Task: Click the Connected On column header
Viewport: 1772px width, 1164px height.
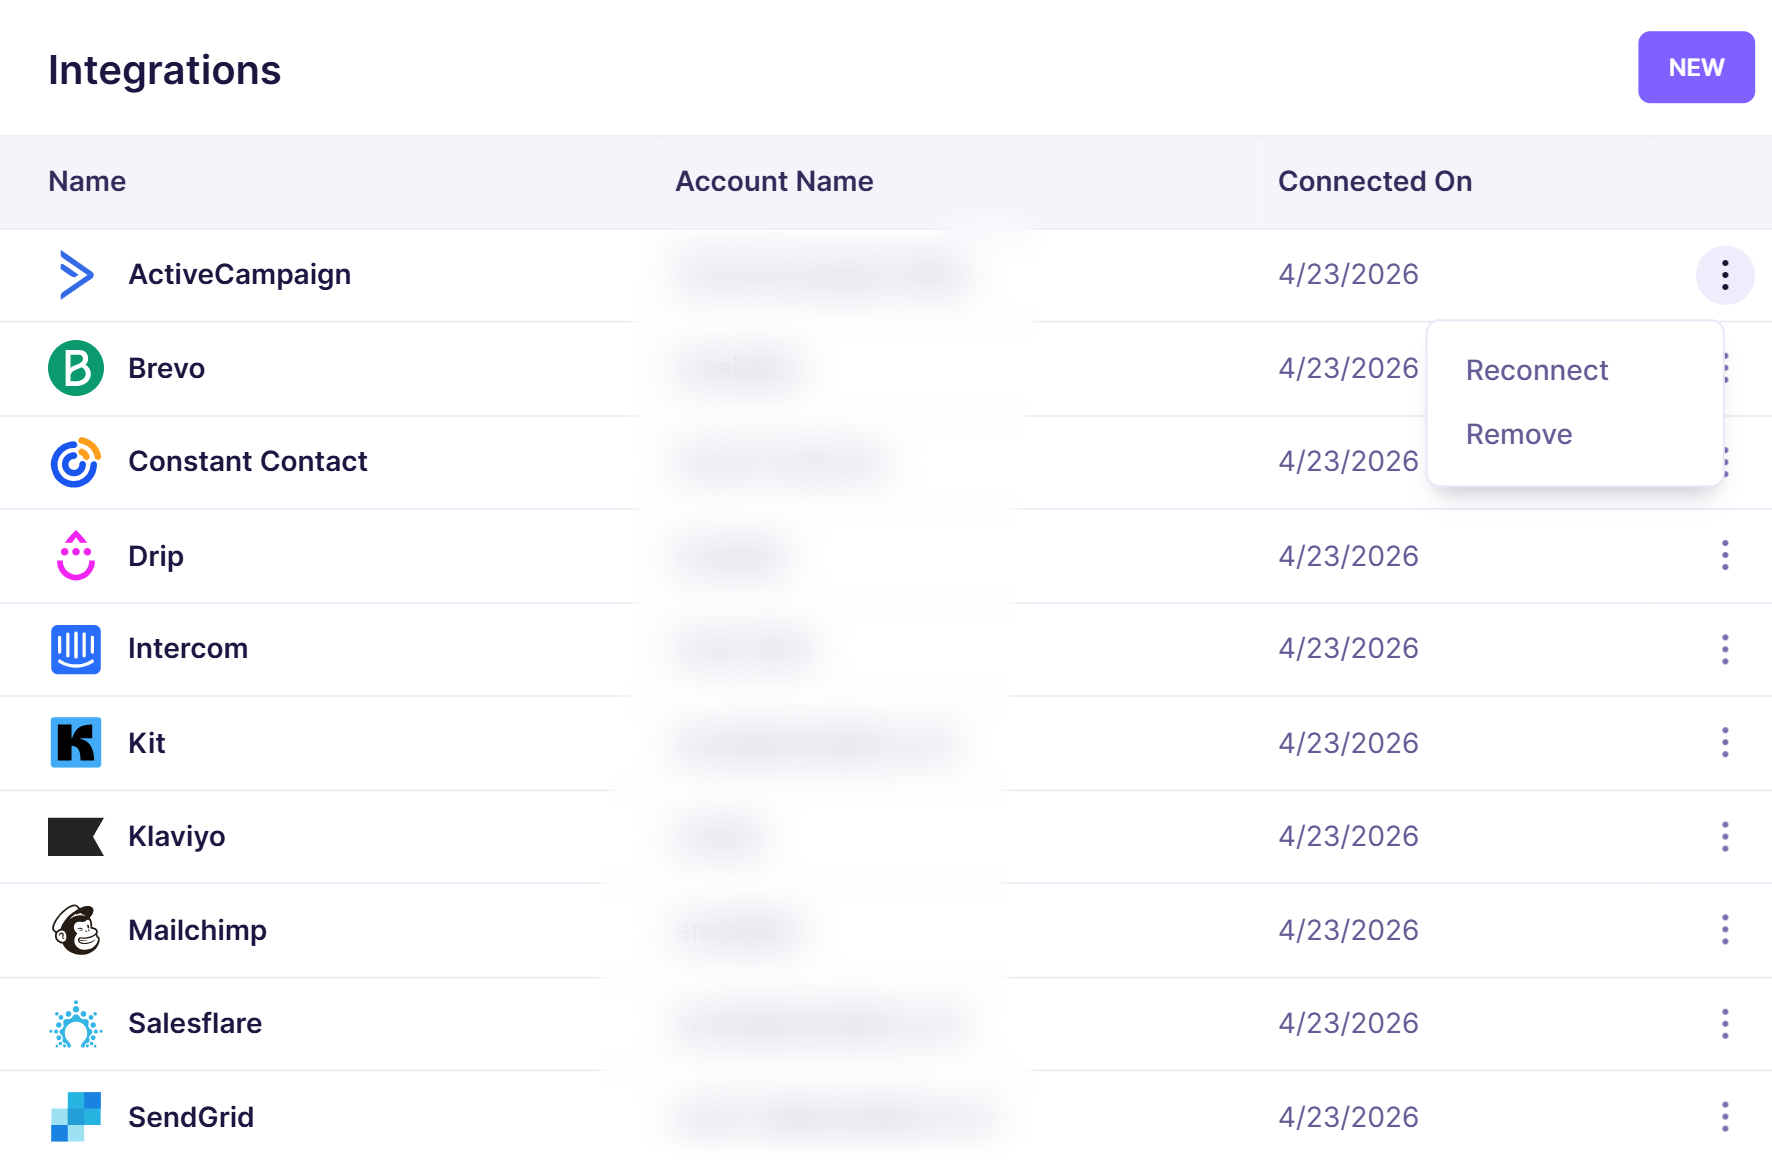Action: [1375, 181]
